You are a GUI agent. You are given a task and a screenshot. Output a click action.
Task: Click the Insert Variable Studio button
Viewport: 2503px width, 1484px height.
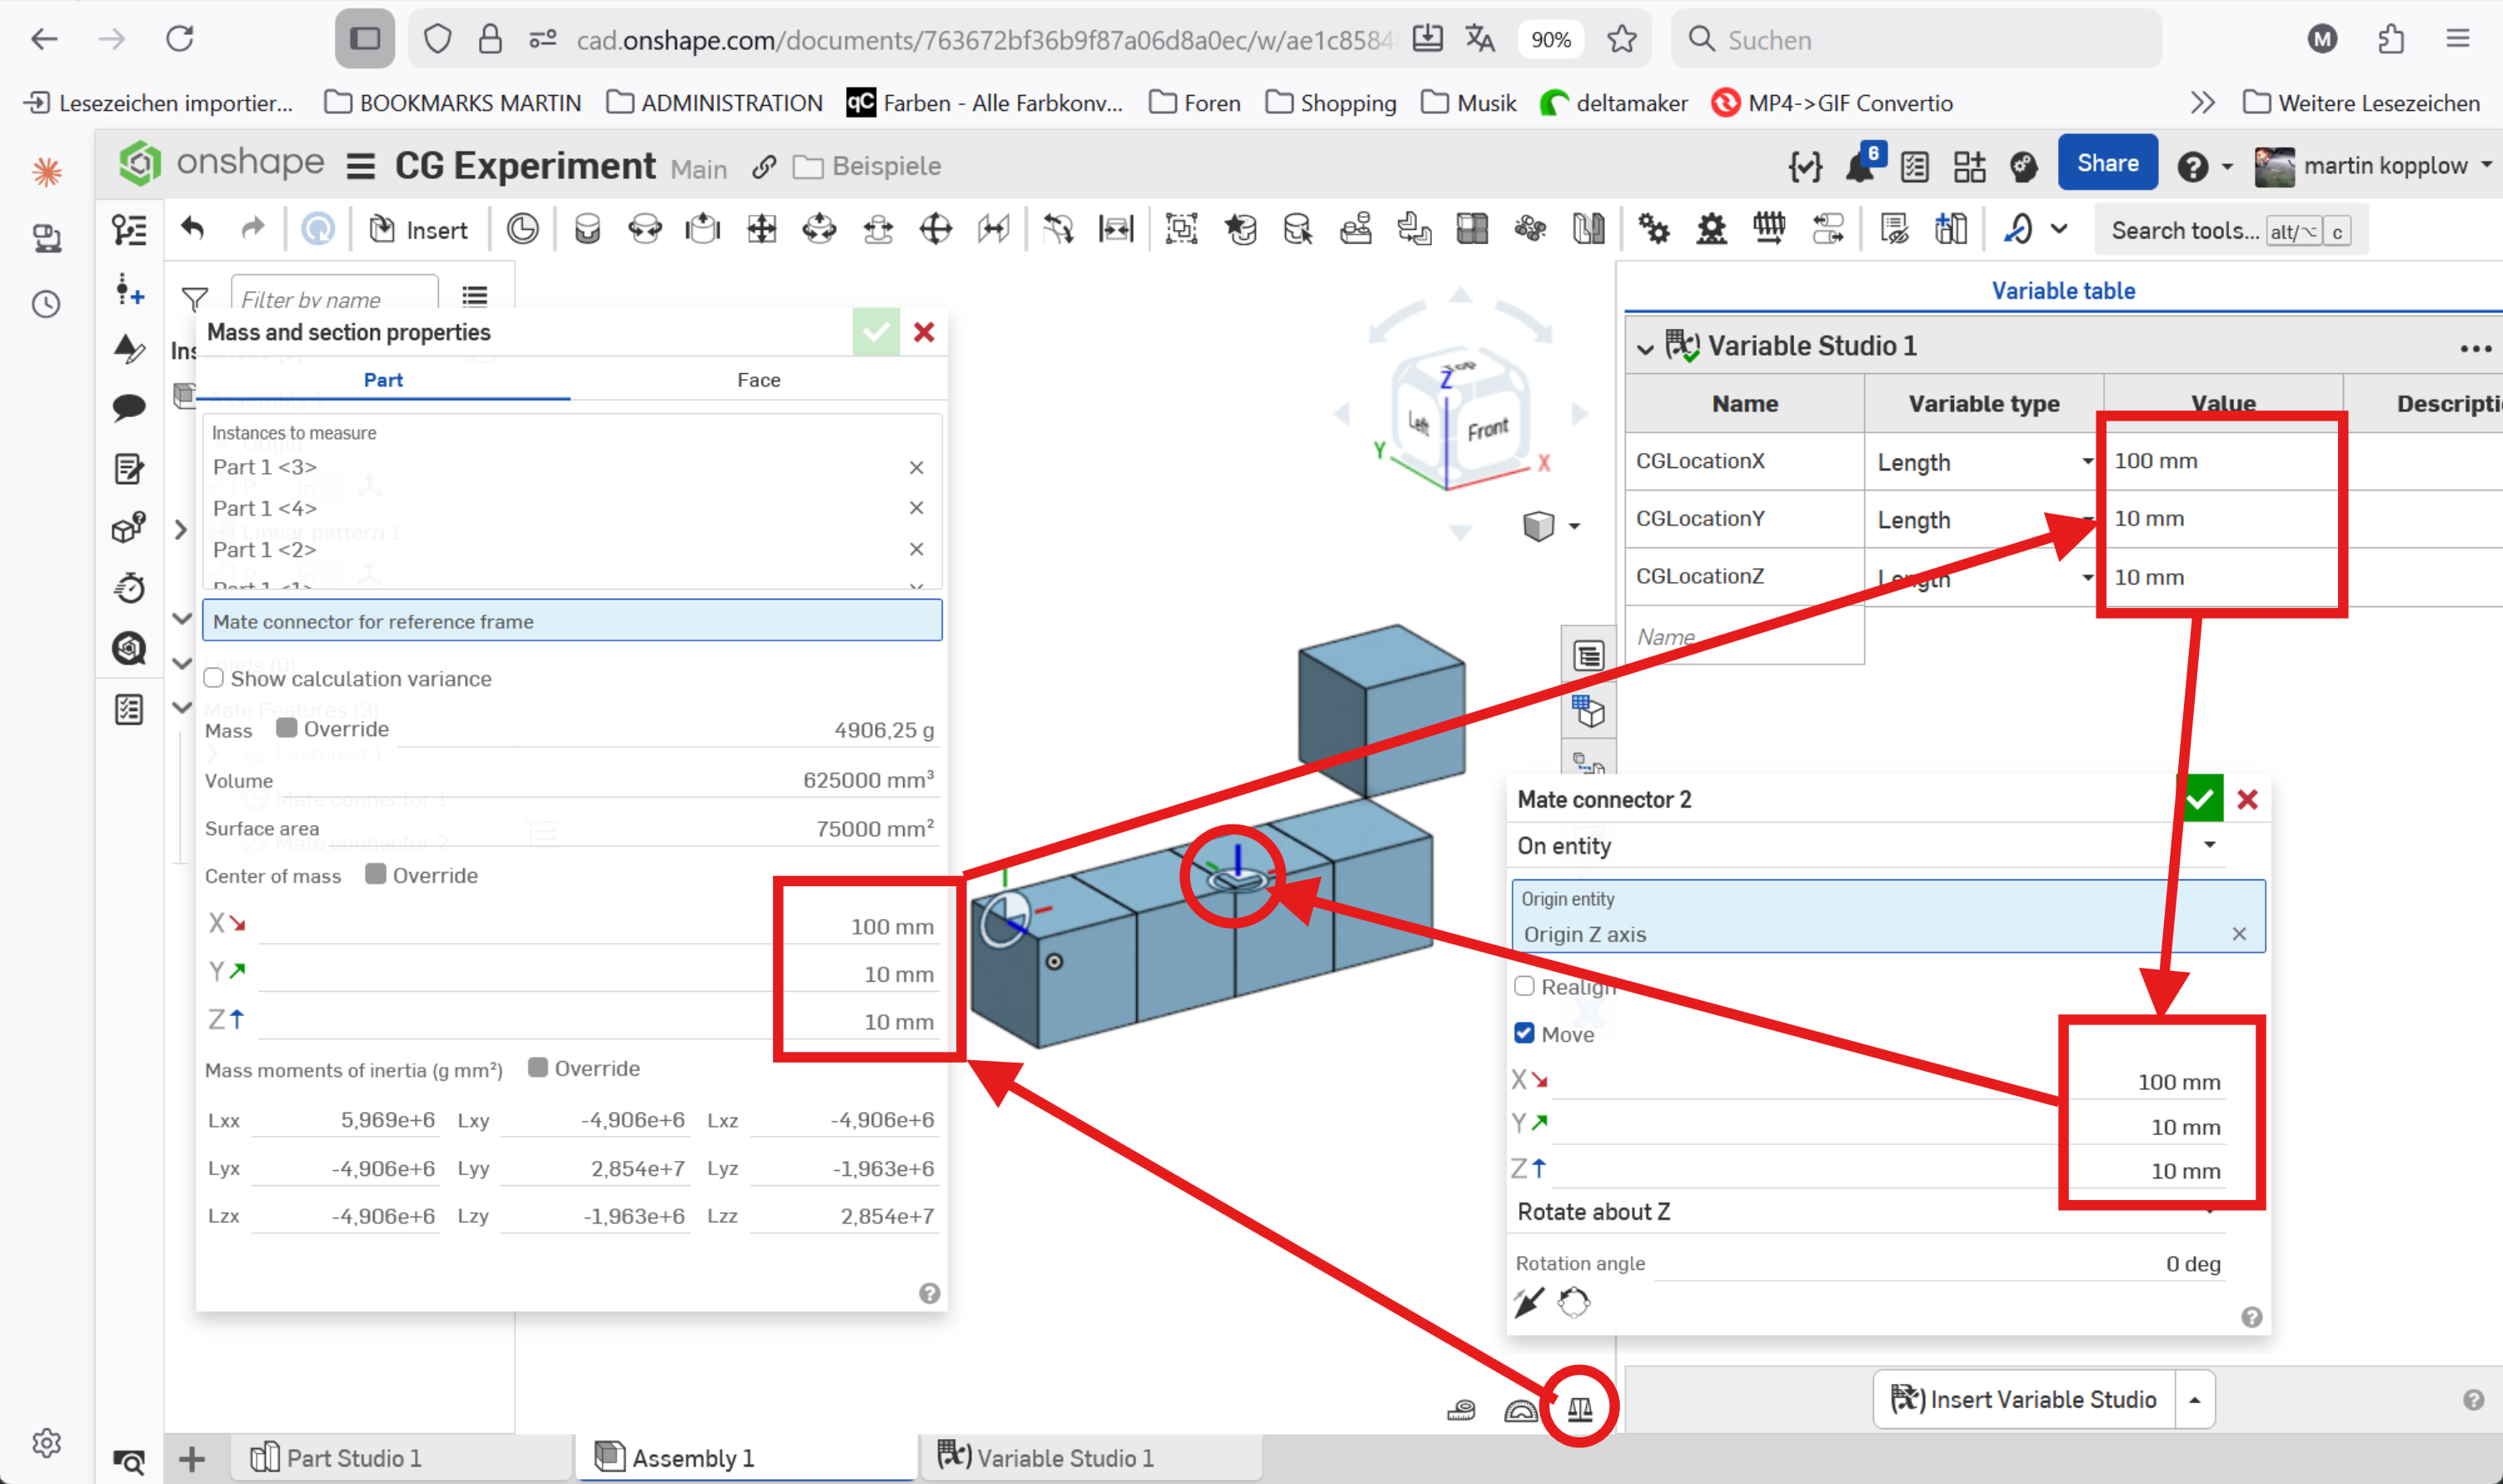(x=2023, y=1399)
